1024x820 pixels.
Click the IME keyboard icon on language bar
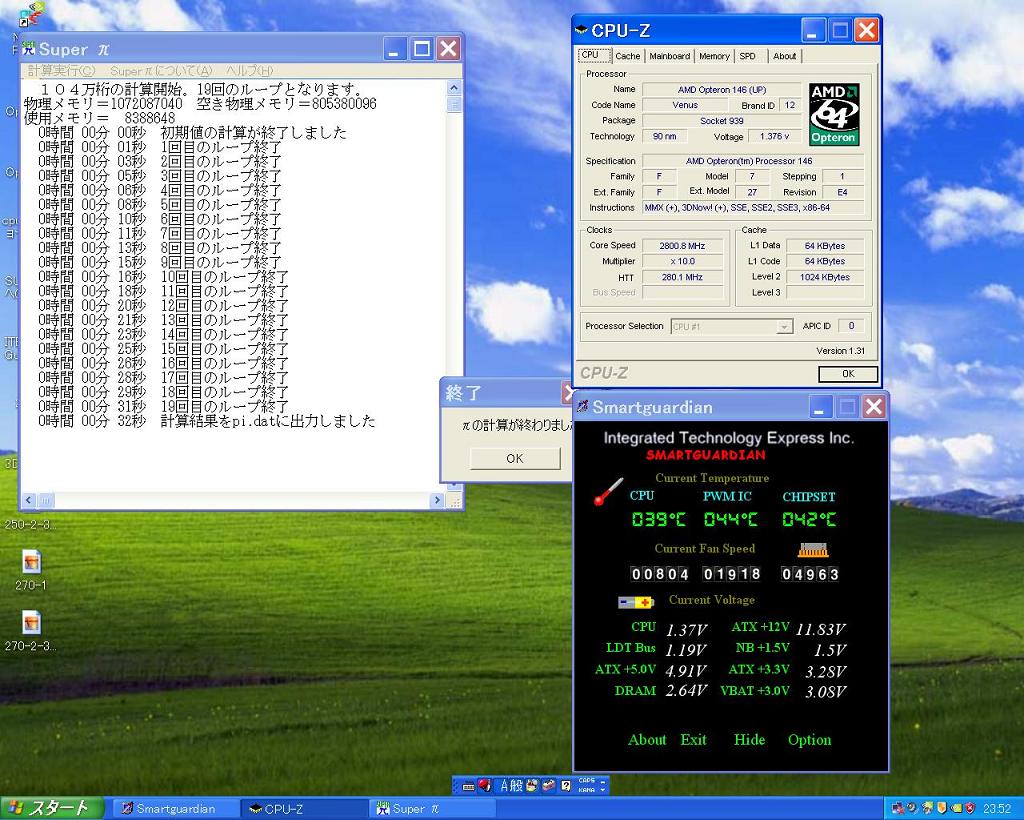[x=468, y=786]
